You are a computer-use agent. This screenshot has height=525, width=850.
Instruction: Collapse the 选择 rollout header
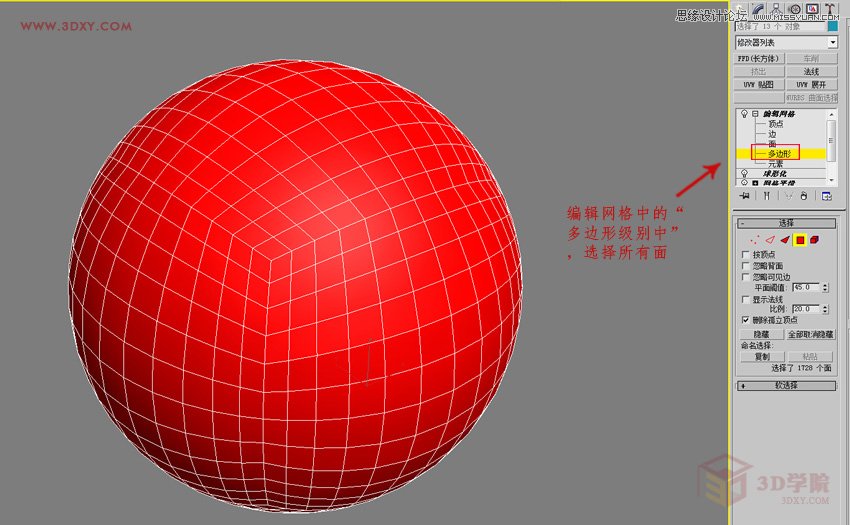coord(786,223)
